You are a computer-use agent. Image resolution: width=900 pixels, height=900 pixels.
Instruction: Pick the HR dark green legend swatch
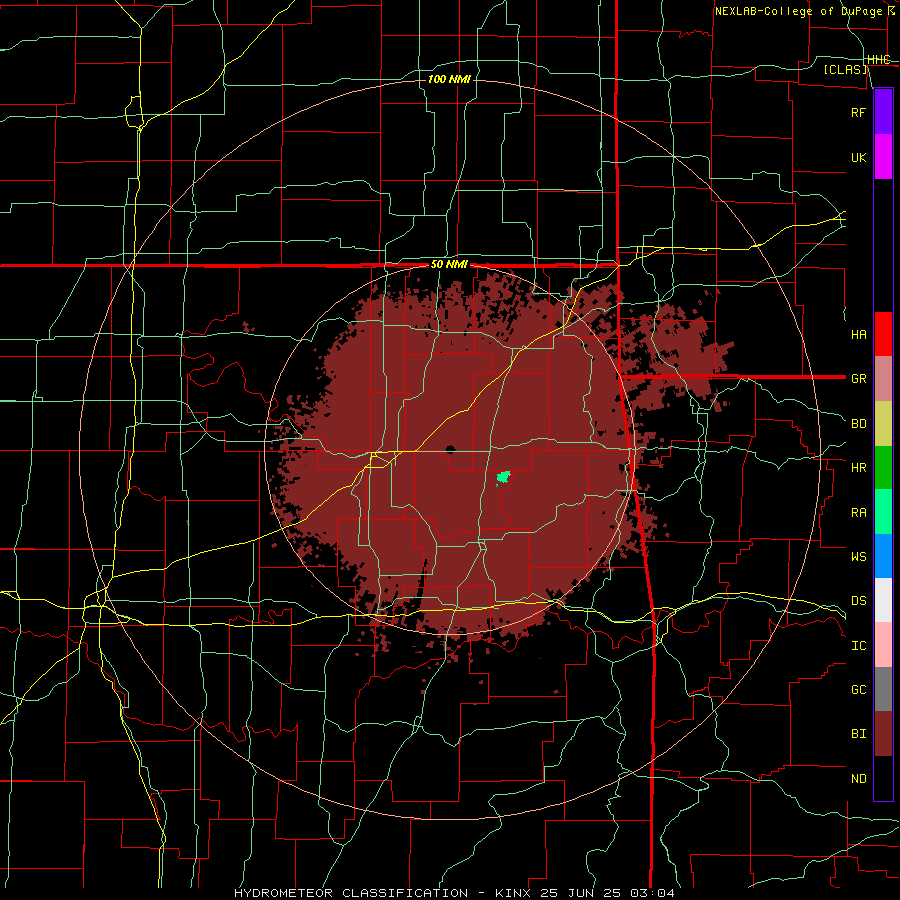click(x=883, y=468)
